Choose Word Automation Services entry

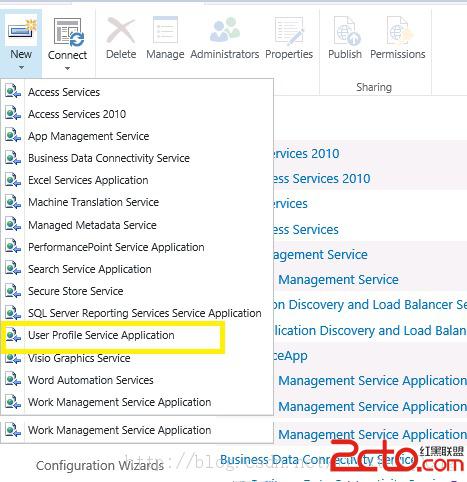(90, 380)
